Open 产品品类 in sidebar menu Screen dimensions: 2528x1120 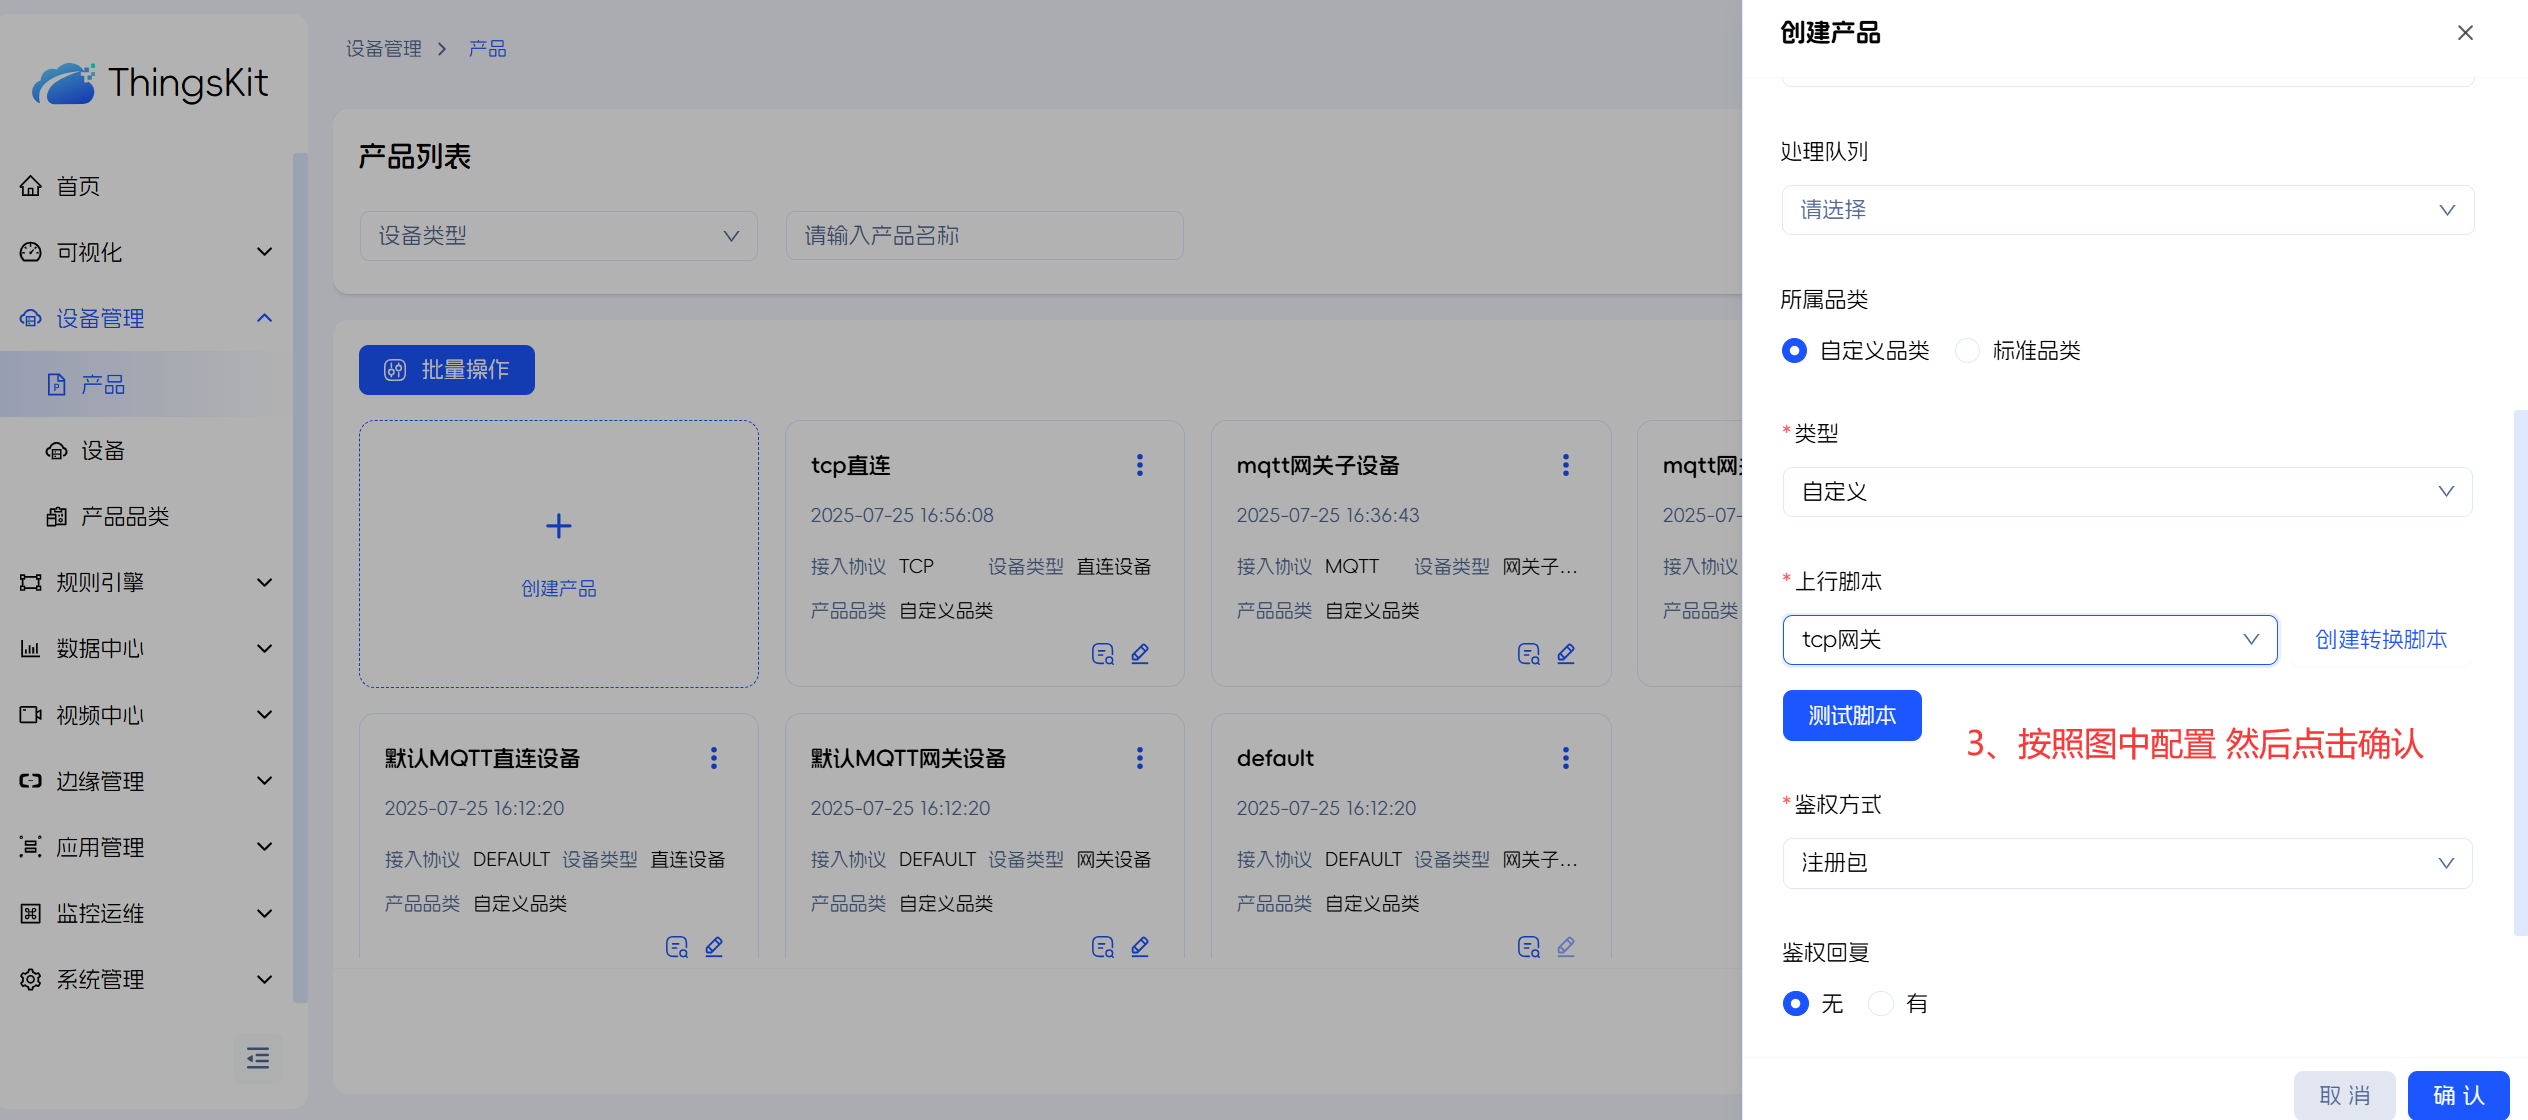(x=125, y=517)
